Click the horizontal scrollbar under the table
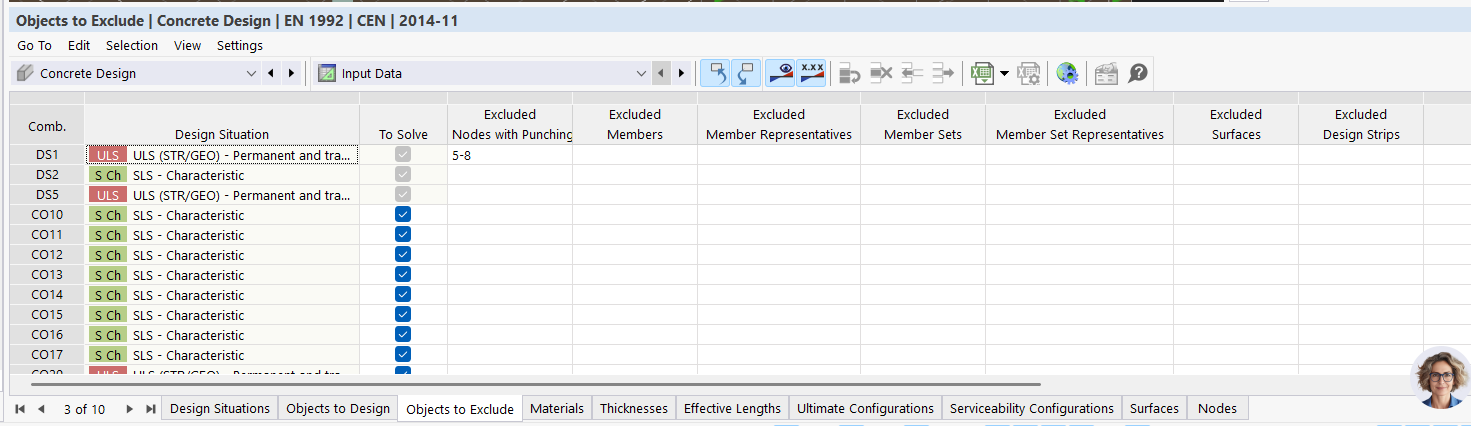Image resolution: width=1471 pixels, height=426 pixels. (535, 384)
